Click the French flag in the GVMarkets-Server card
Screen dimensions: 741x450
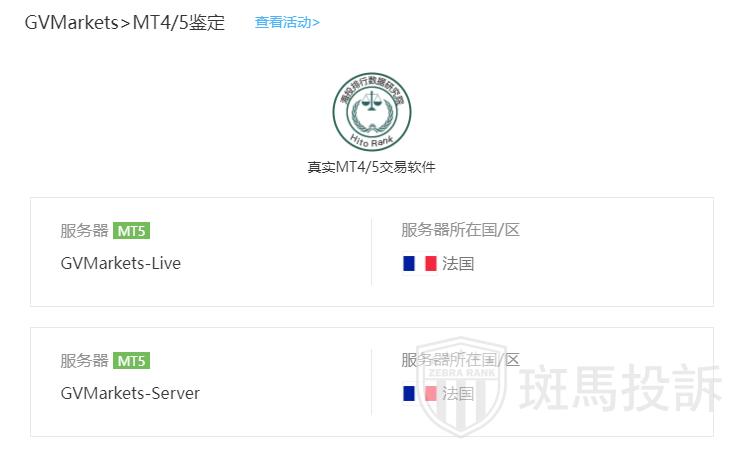click(x=420, y=393)
